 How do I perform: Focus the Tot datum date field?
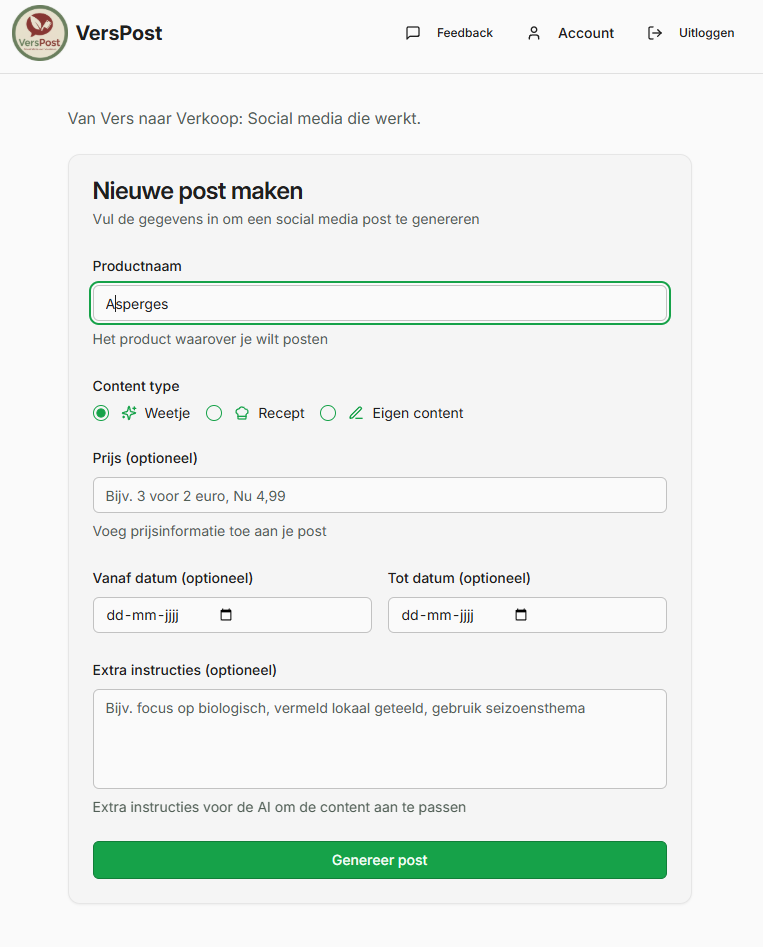pyautogui.click(x=445, y=615)
